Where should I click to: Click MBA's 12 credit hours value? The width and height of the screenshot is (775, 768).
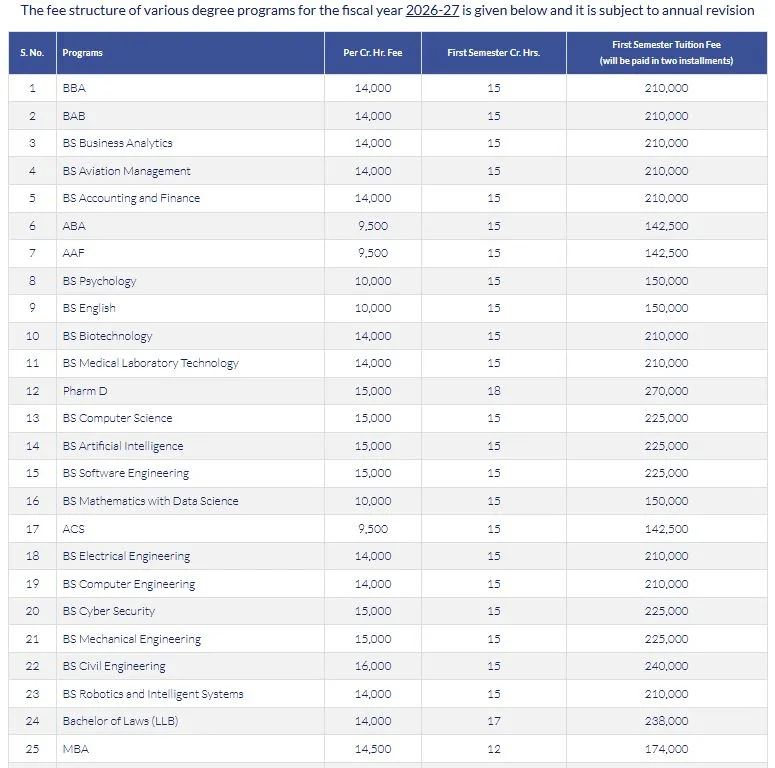pos(494,749)
